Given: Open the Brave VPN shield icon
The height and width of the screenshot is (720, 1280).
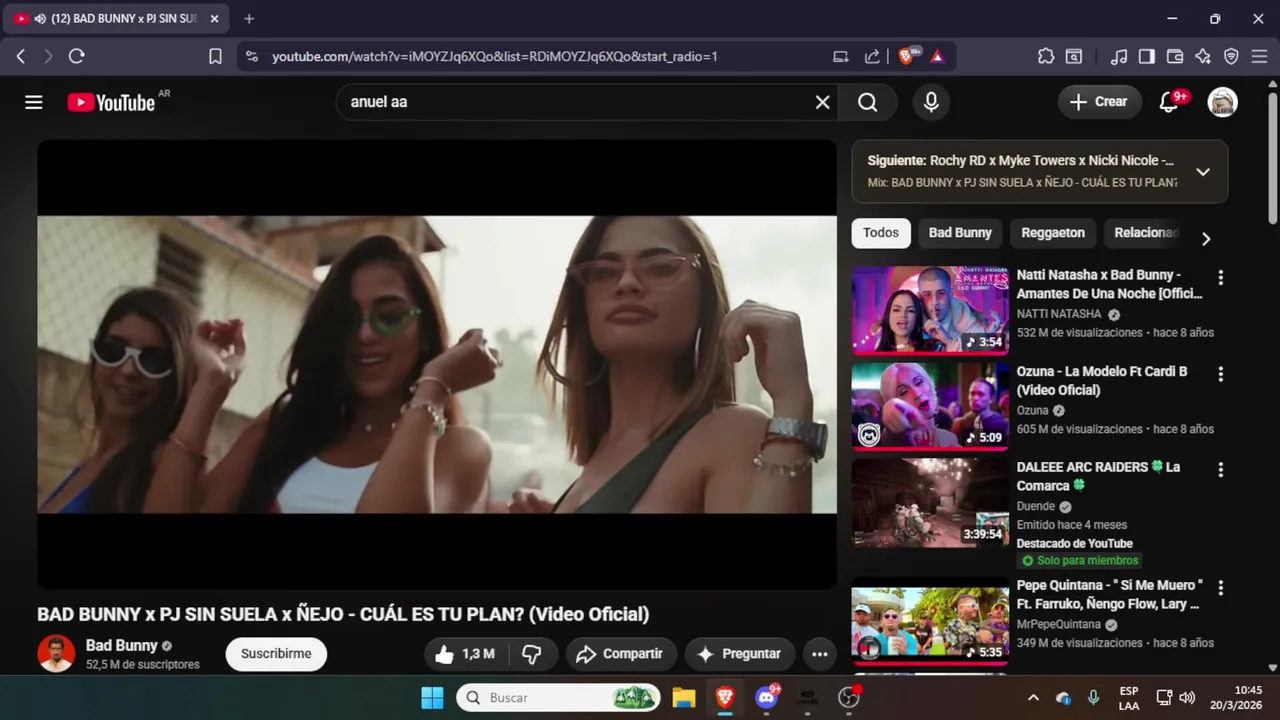Looking at the screenshot, I should [x=1231, y=57].
